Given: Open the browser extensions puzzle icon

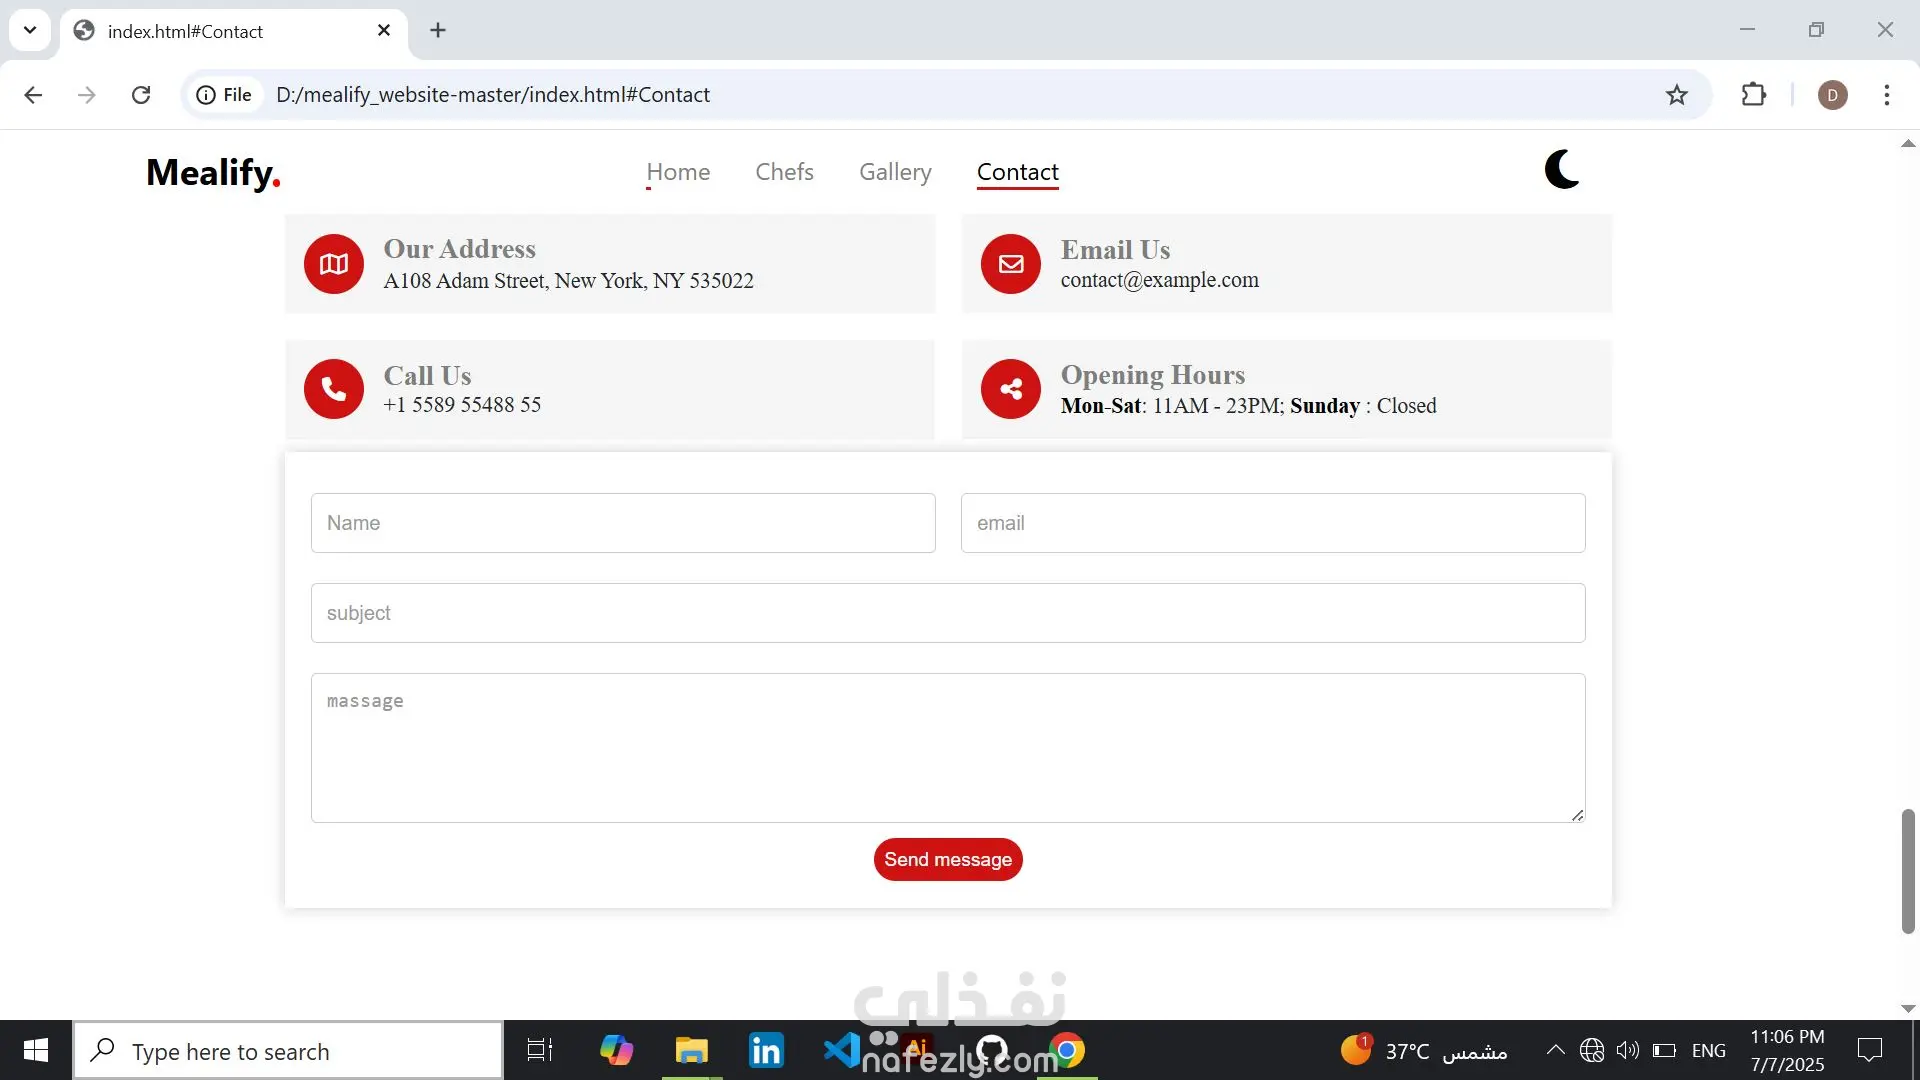Looking at the screenshot, I should (x=1754, y=95).
